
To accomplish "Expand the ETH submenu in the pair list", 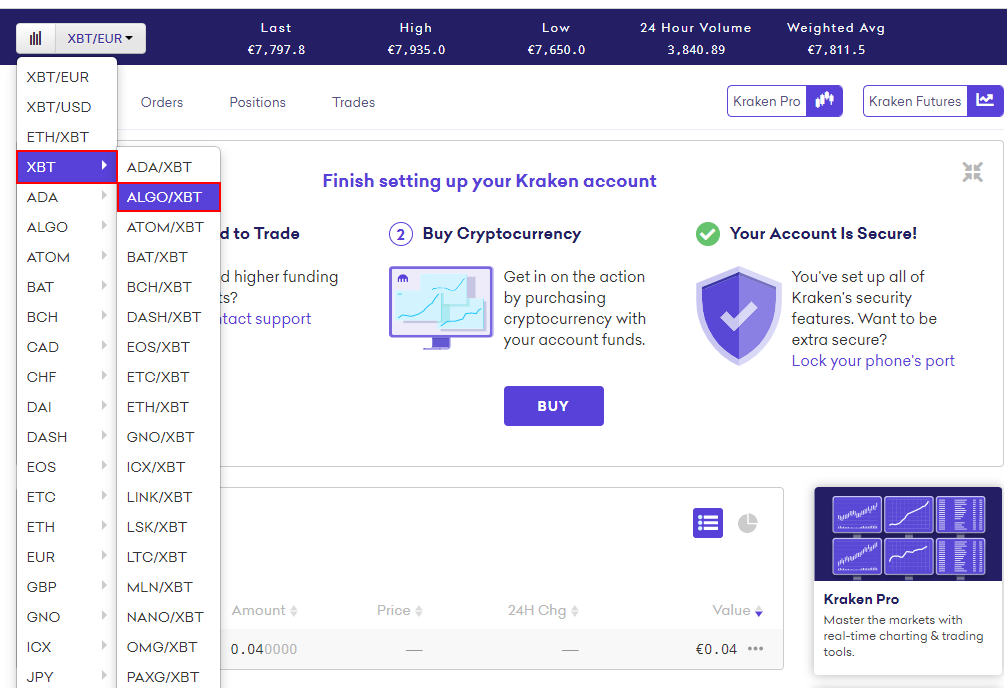I will (x=66, y=527).
